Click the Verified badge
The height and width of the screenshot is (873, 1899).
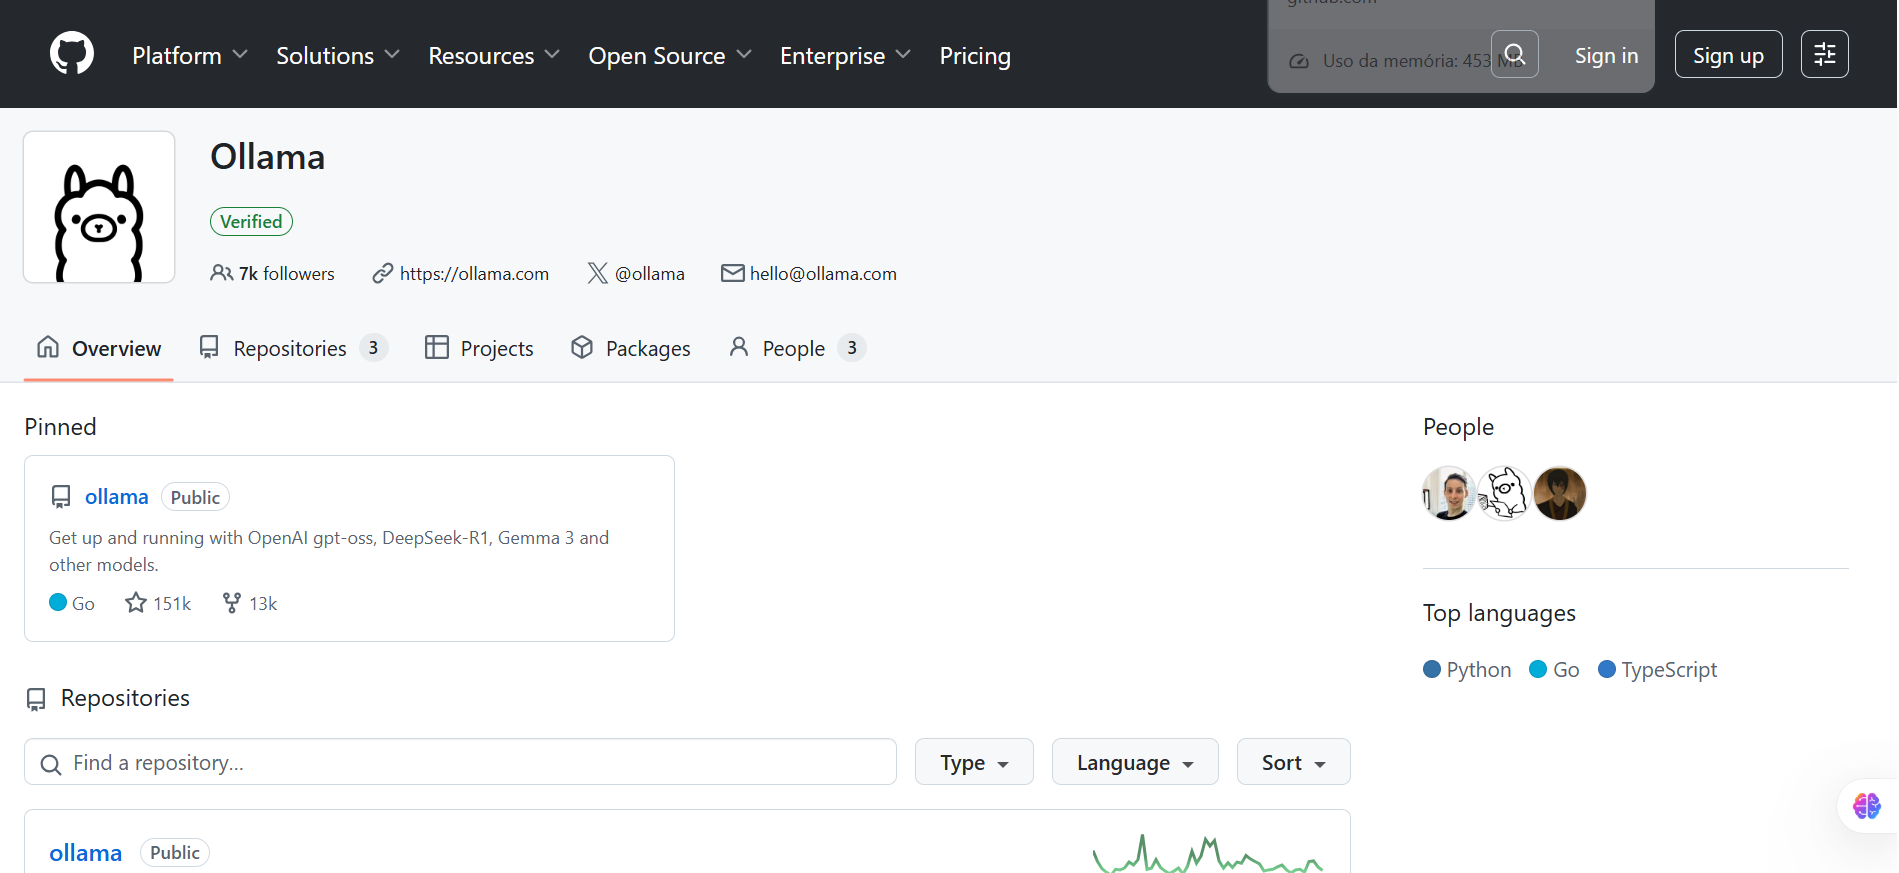[251, 221]
